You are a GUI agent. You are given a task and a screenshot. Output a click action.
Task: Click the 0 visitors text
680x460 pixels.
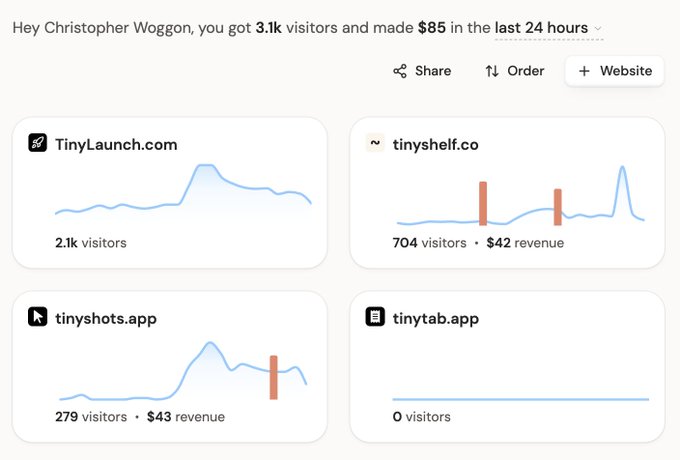pyautogui.click(x=422, y=417)
